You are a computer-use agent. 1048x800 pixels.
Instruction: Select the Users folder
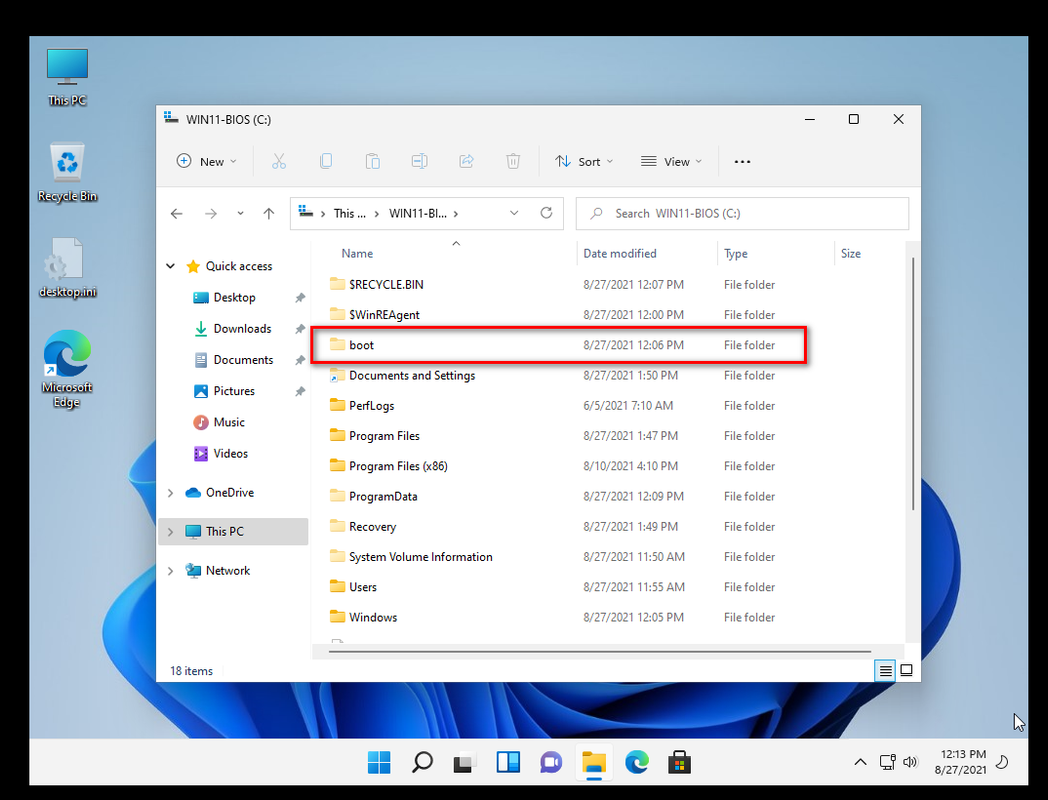pyautogui.click(x=559, y=587)
